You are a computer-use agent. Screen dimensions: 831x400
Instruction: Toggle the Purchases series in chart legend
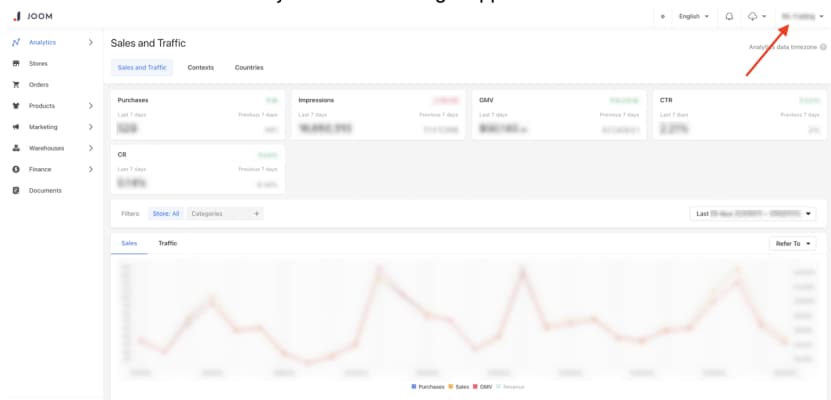coord(428,386)
